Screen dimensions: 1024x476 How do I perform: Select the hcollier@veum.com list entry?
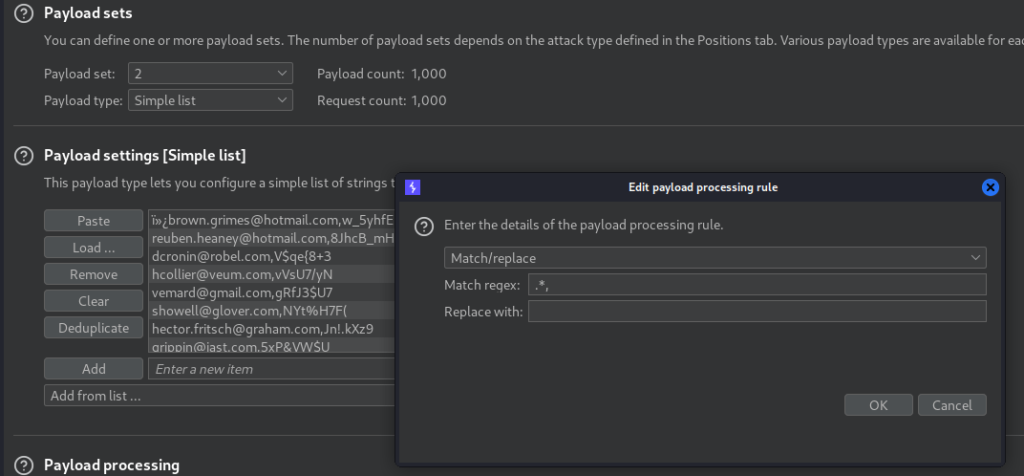point(272,274)
